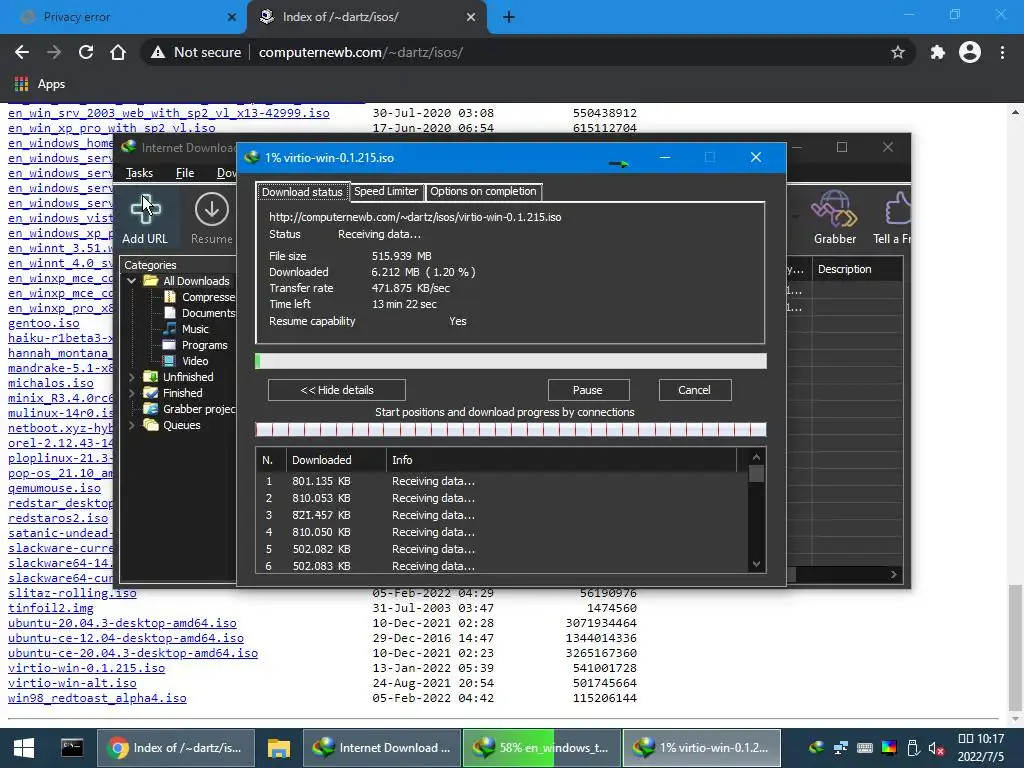Click the Downloaded column header
This screenshot has width=1024, height=768.
click(x=336, y=460)
